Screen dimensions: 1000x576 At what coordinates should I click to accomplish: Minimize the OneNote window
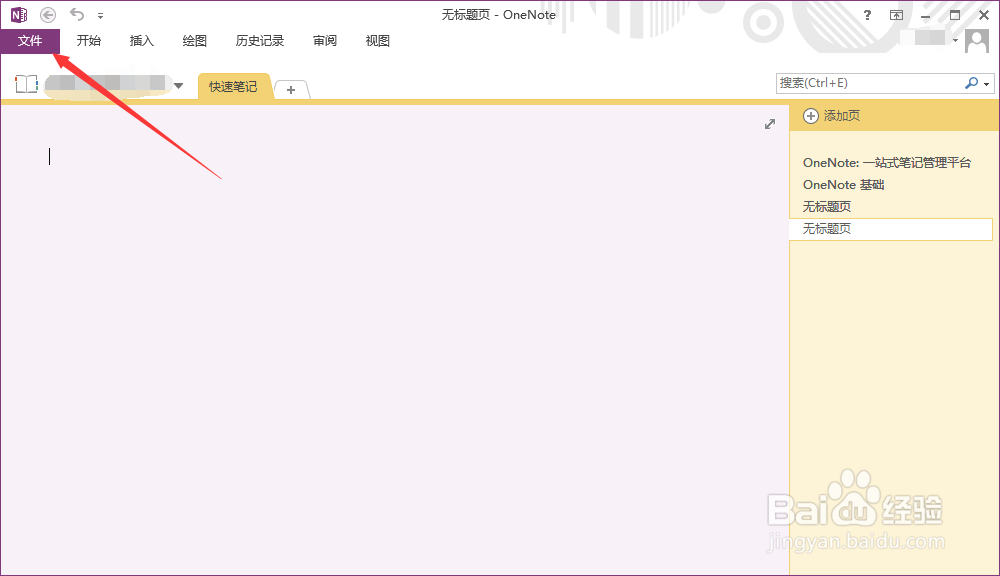point(925,15)
